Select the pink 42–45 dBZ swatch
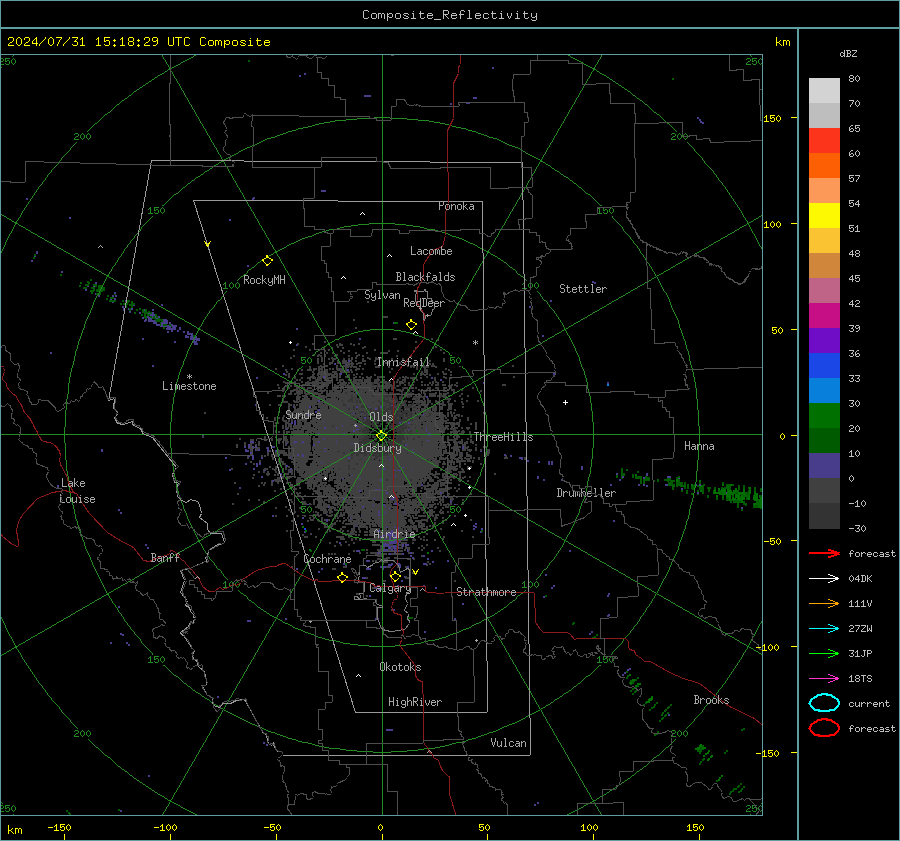Viewport: 900px width, 841px height. click(824, 291)
